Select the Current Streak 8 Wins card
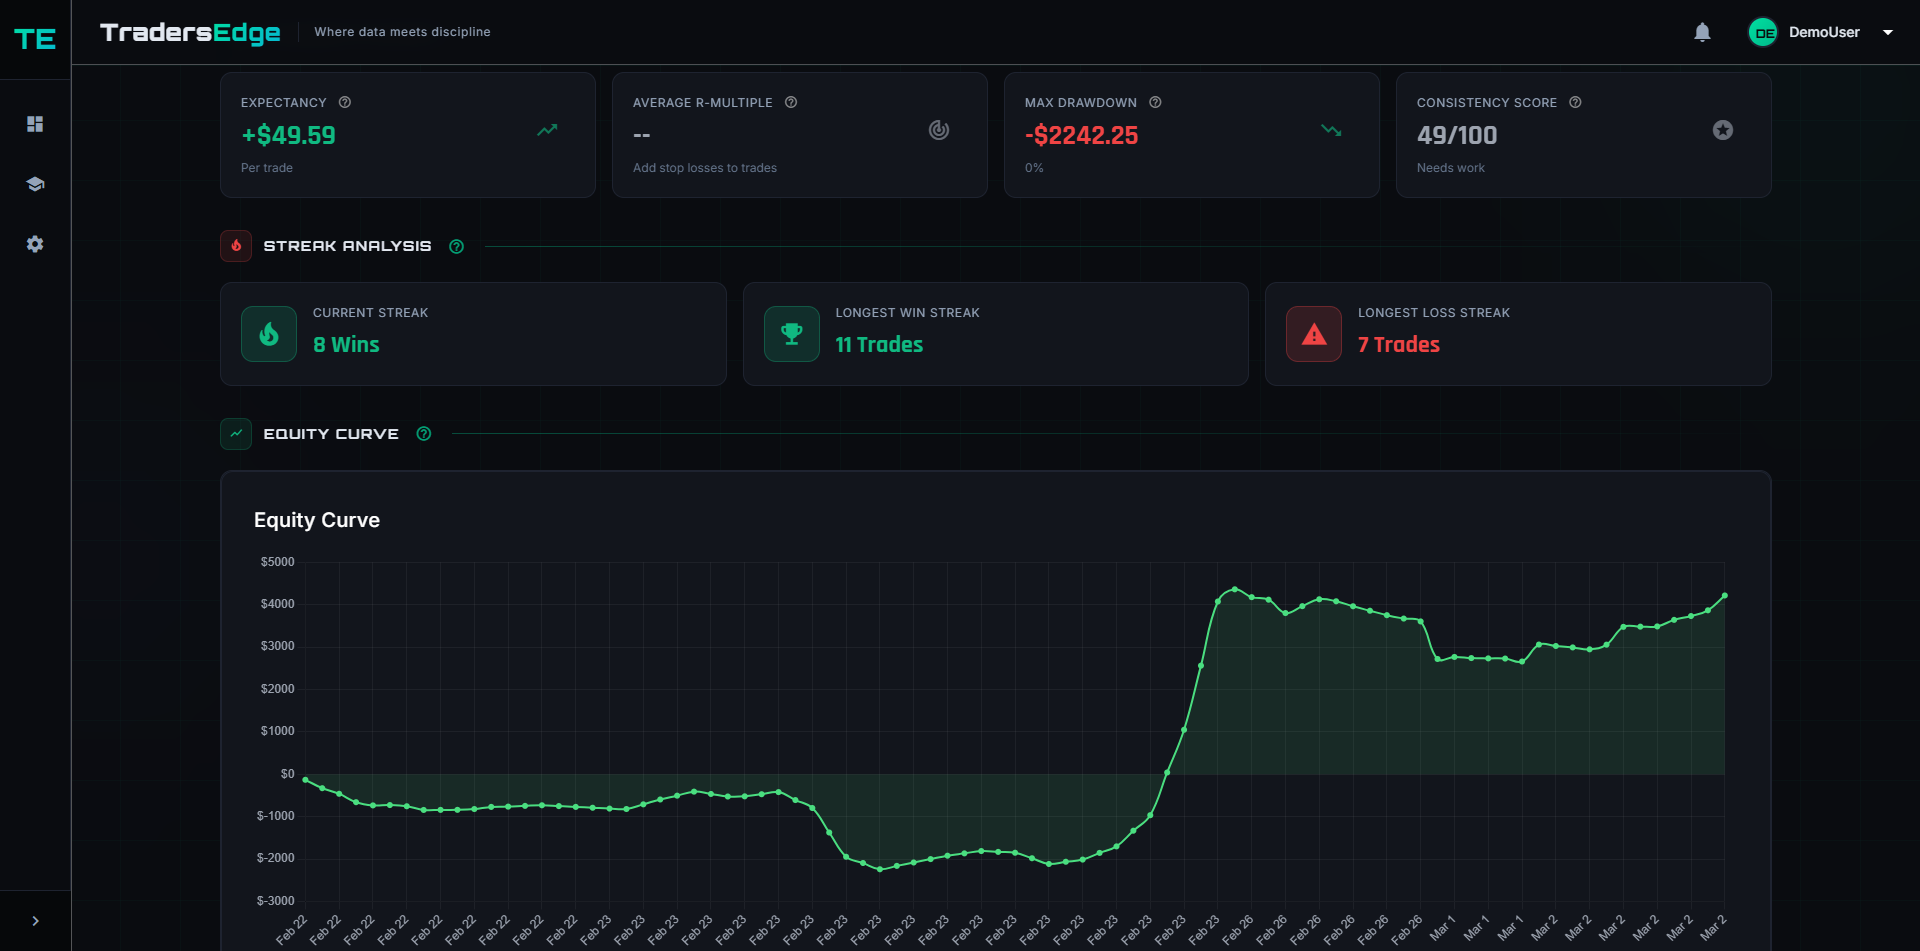This screenshot has height=951, width=1920. tap(473, 334)
